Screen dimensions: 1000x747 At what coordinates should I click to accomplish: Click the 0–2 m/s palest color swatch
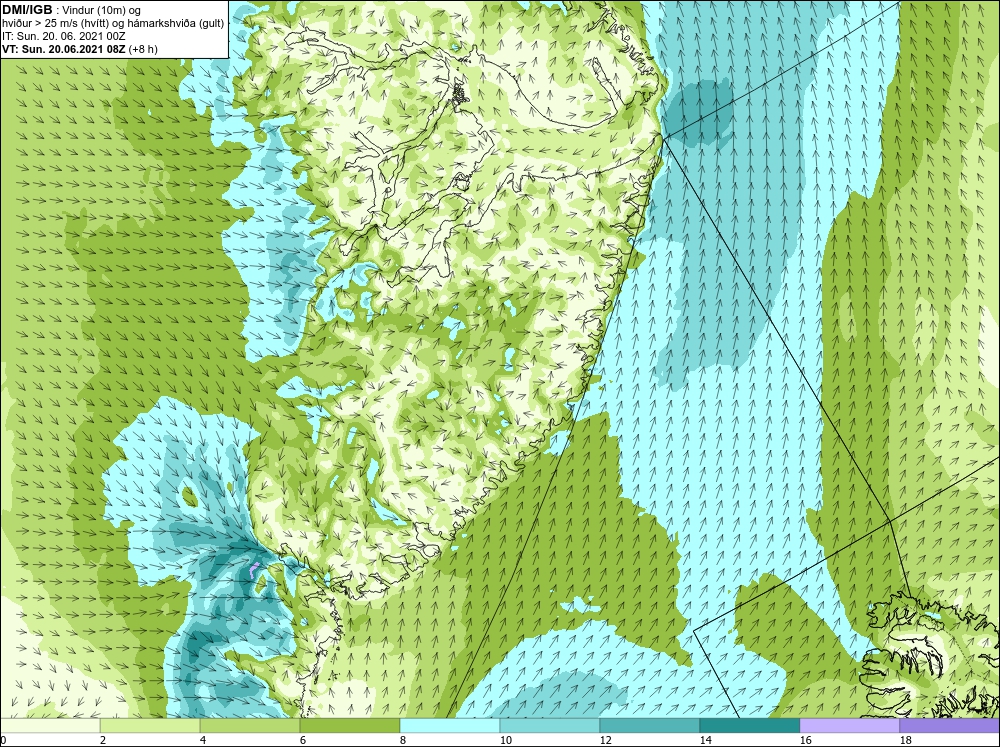(x=50, y=726)
